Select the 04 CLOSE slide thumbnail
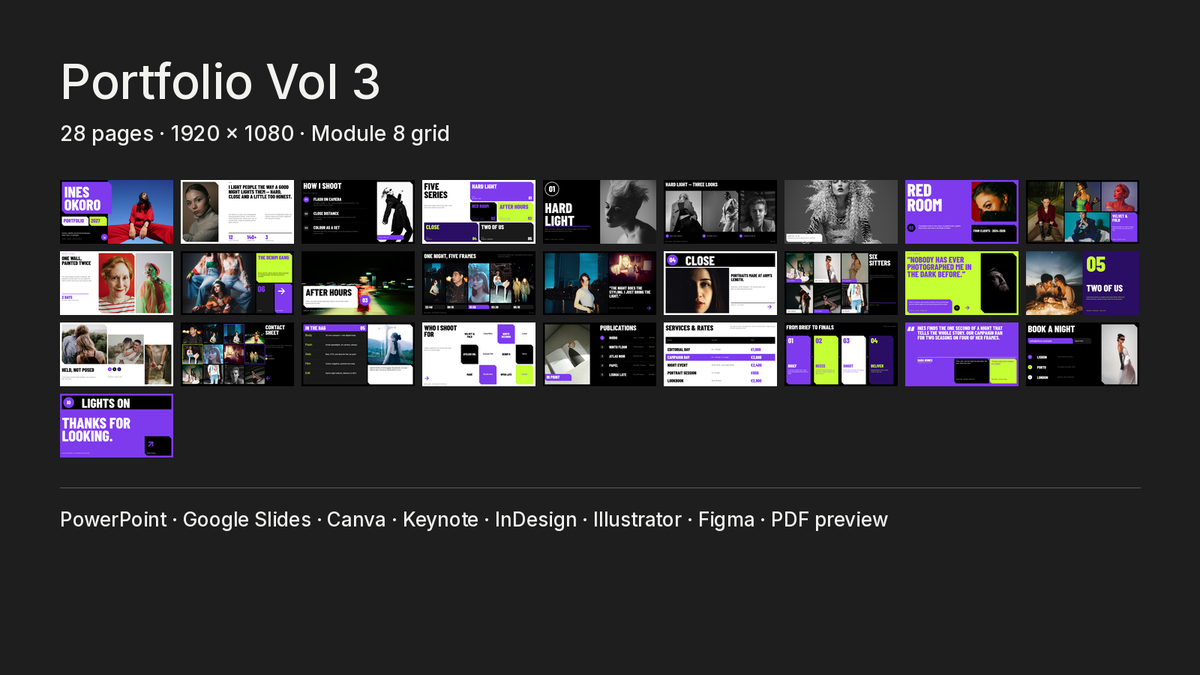The height and width of the screenshot is (675, 1200). 721,283
